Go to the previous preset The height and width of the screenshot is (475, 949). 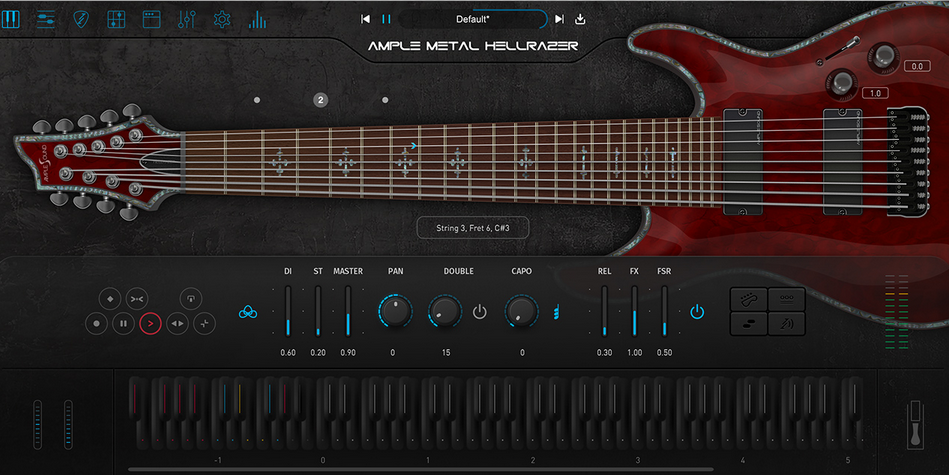[366, 19]
